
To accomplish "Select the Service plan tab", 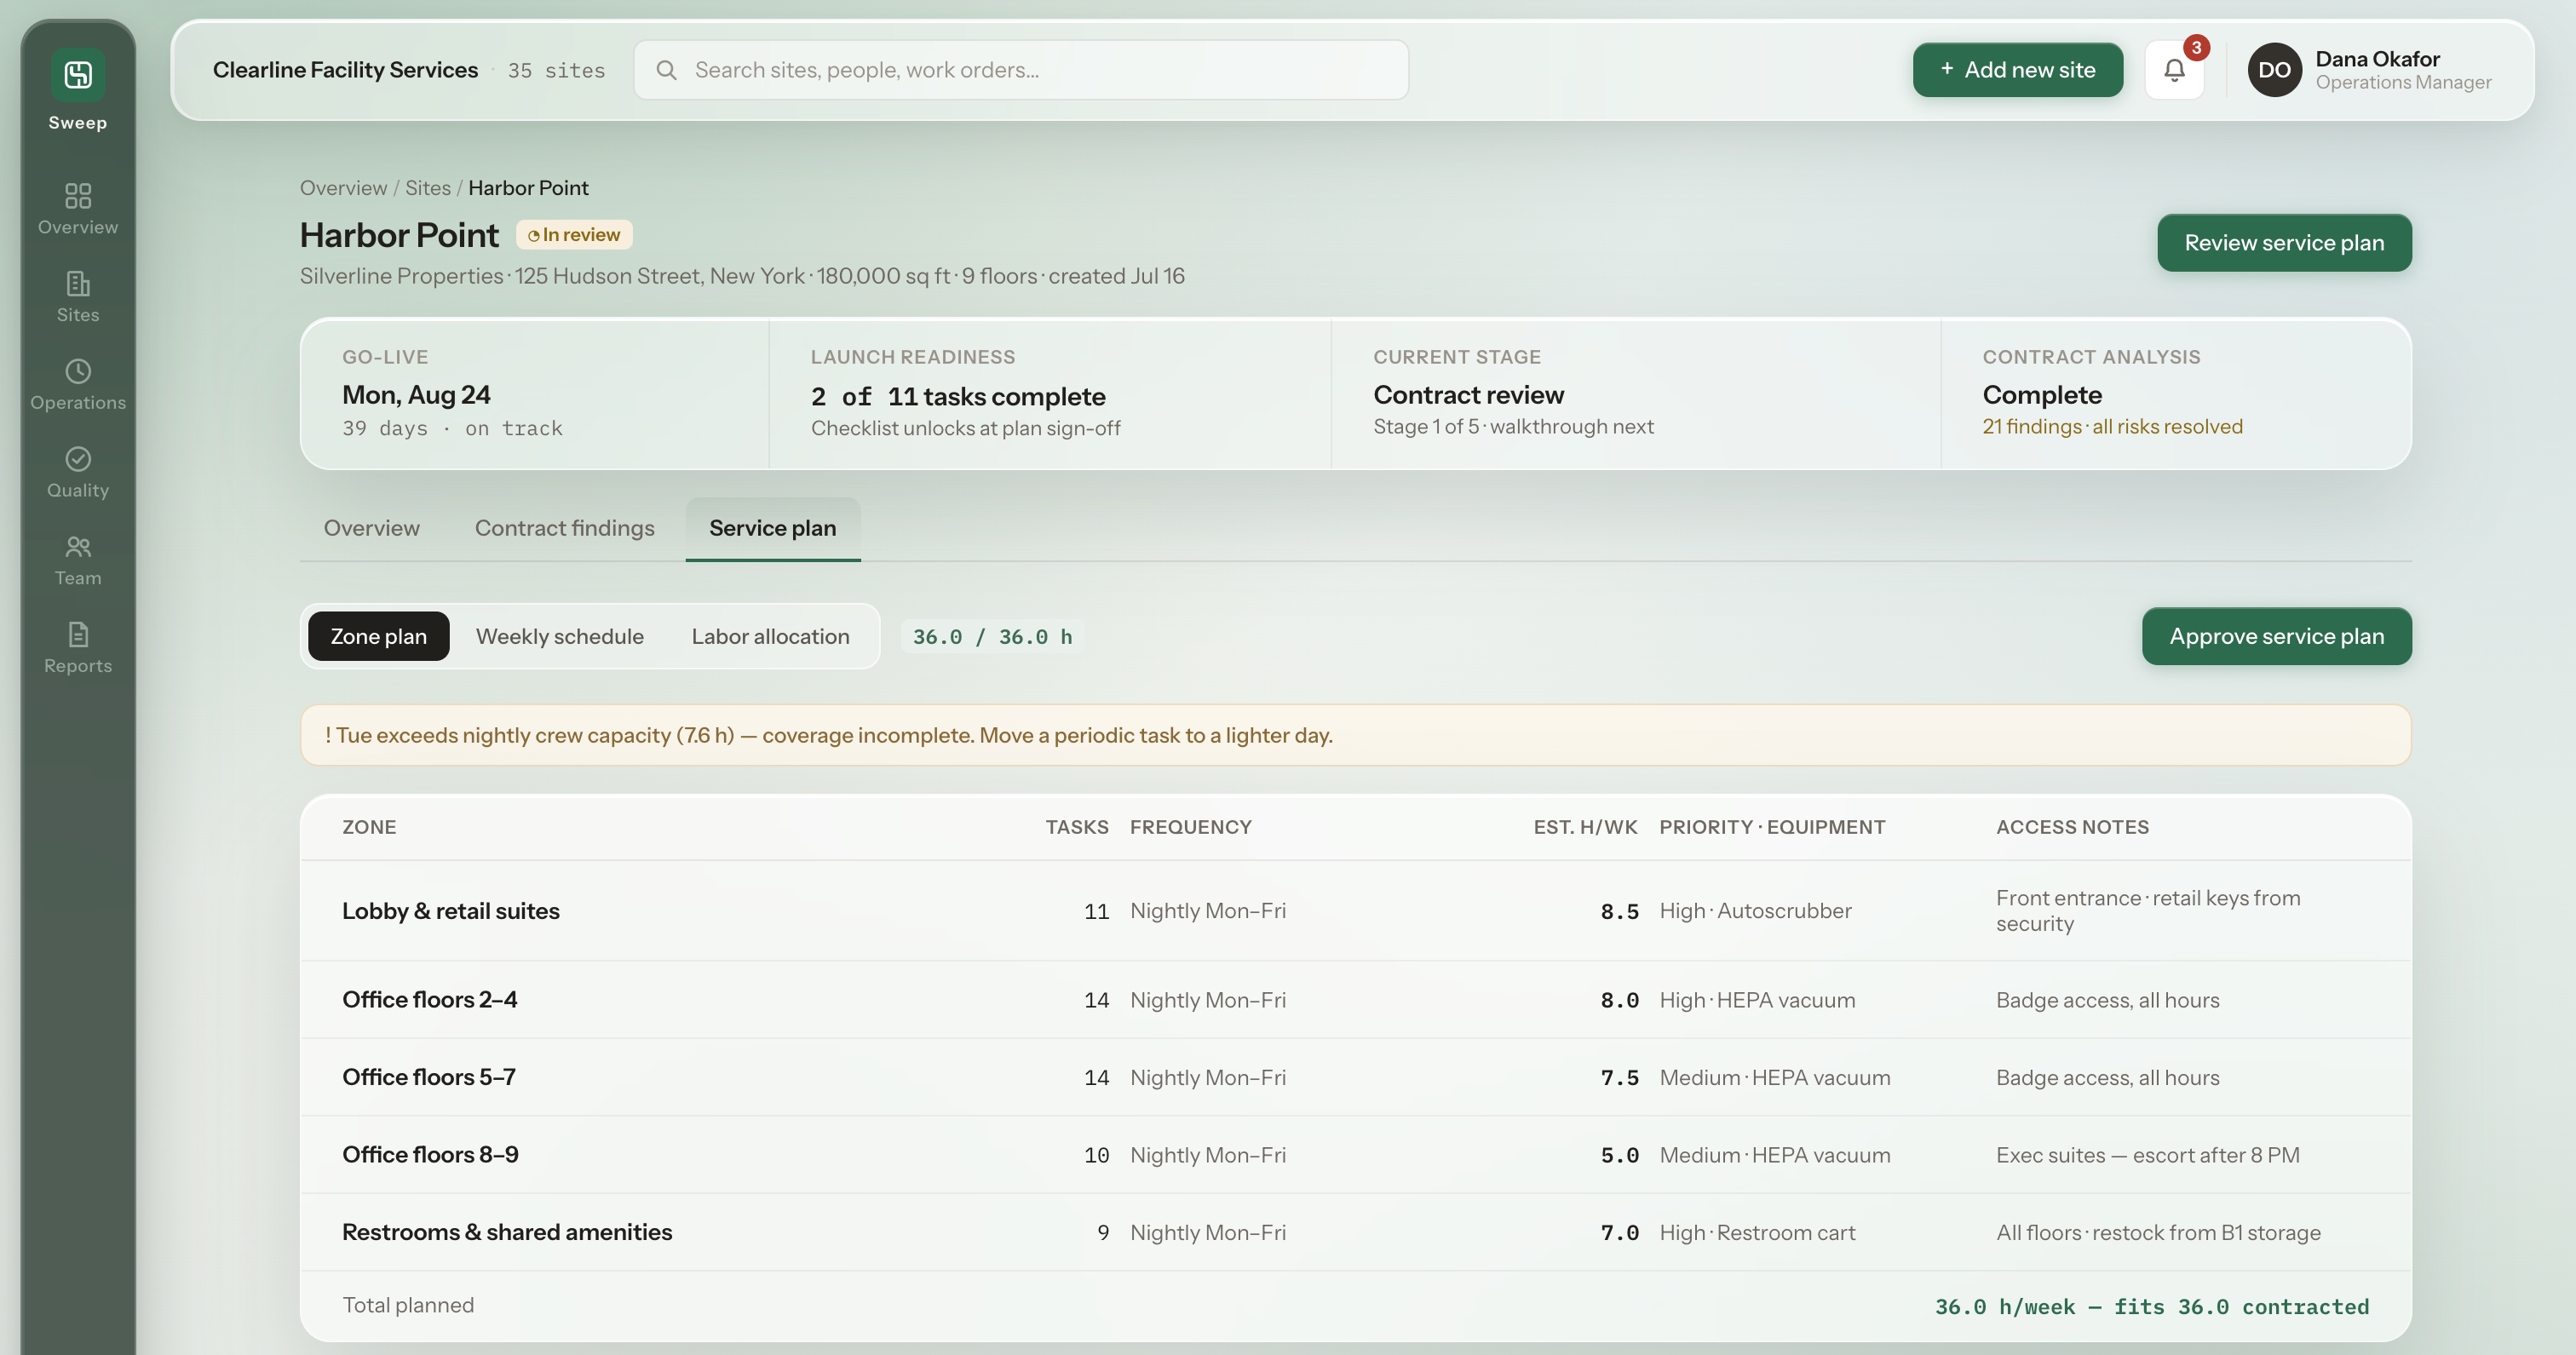I will (x=773, y=528).
